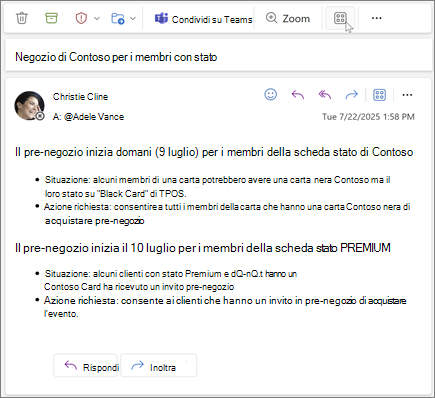Open Christie Cline's profile picture
This screenshot has width=435, height=398.
29,106
